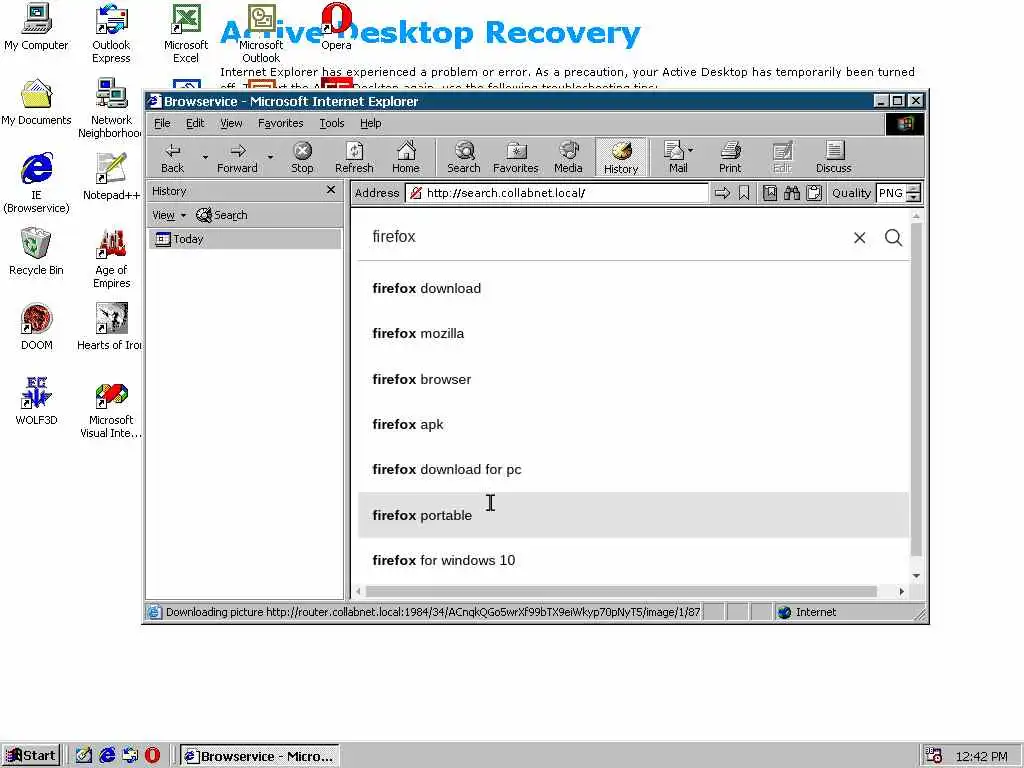Click the vertical scrollbar down arrow
The image size is (1024, 768).
(x=916, y=575)
